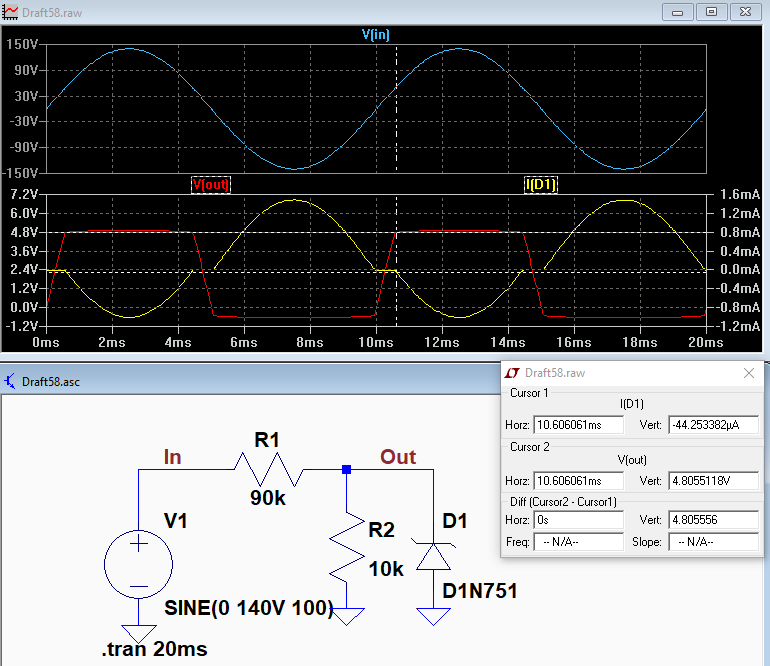
Task: Click the V1 component name label
Action: pos(175,521)
